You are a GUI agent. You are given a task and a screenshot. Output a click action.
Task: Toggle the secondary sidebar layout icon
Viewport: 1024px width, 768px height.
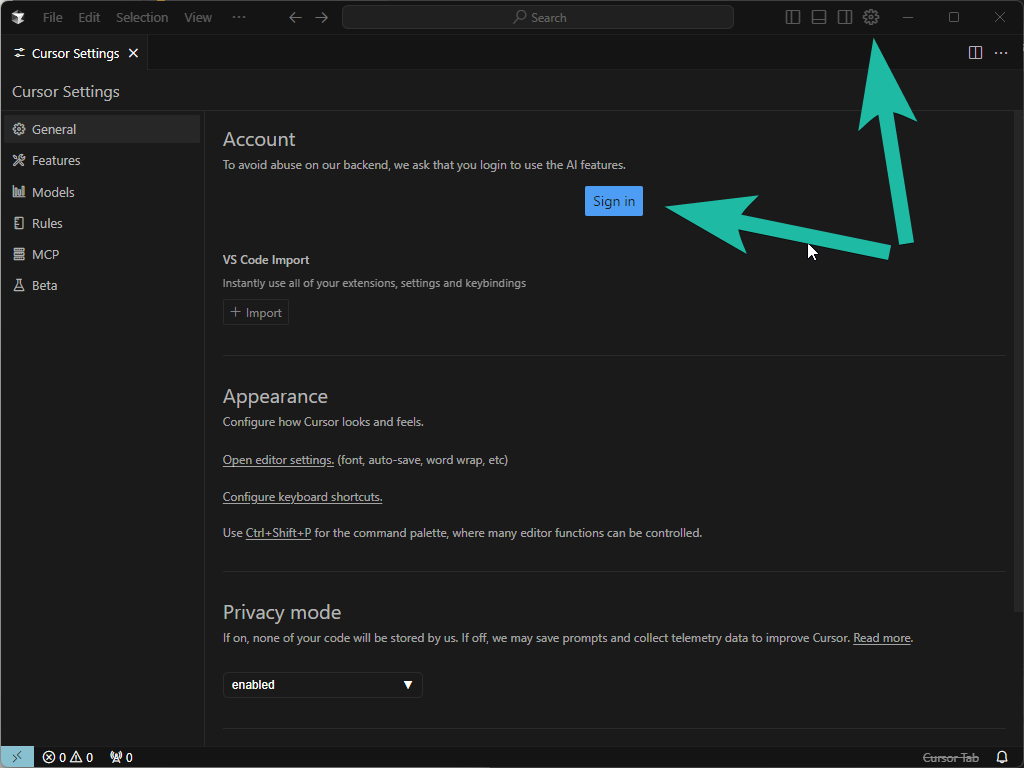(844, 18)
